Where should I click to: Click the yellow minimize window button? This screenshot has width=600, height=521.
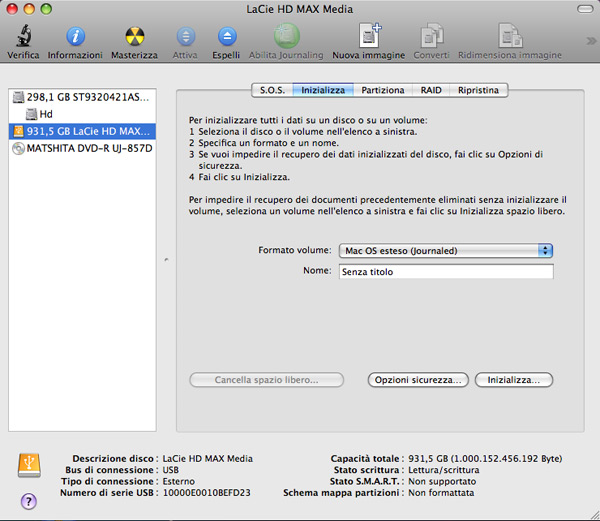click(29, 9)
